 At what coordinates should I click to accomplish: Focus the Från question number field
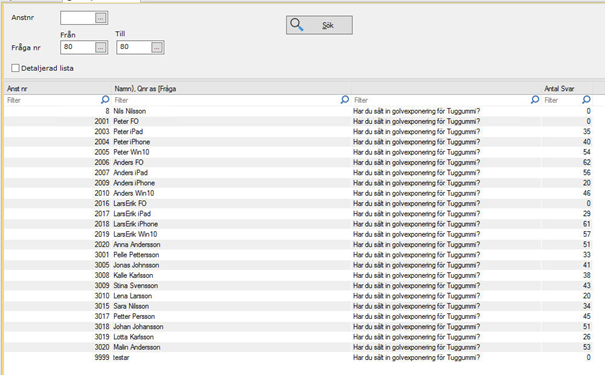point(78,47)
